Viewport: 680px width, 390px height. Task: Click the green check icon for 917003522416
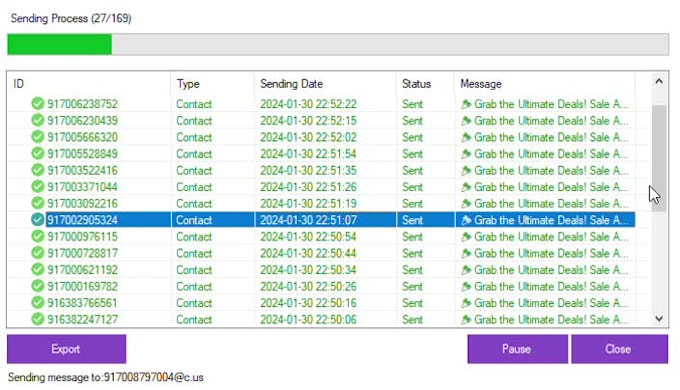point(38,170)
